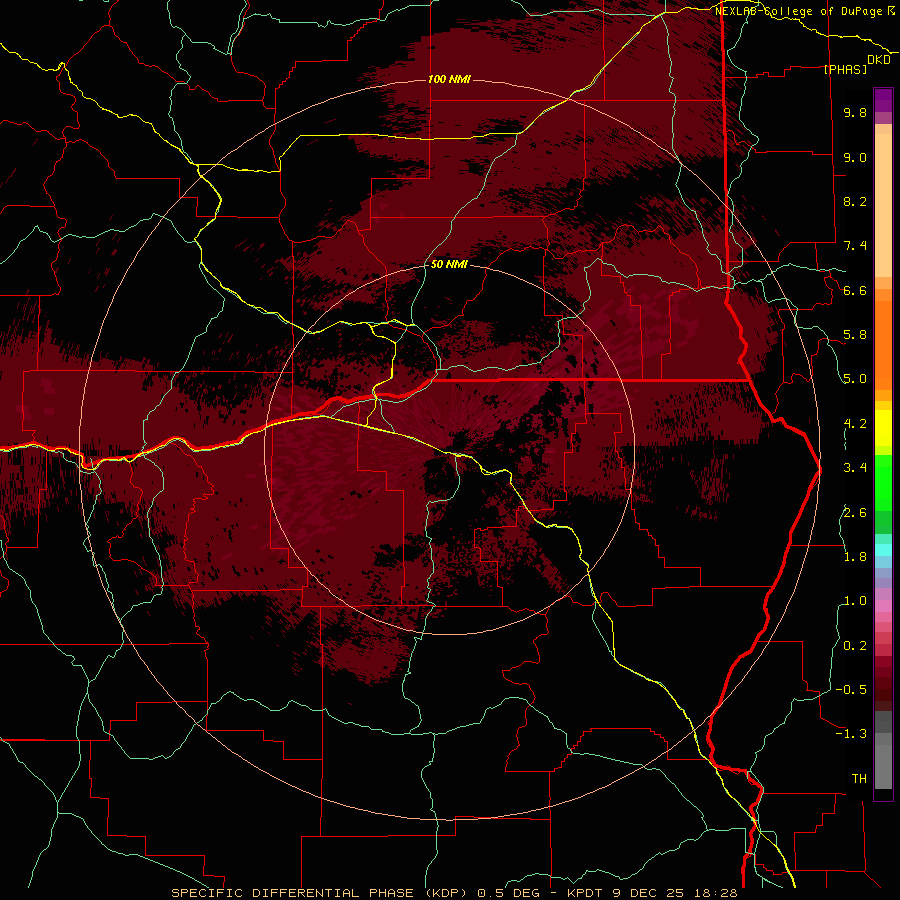Pick the bright green segment of color bar
The height and width of the screenshot is (900, 900).
(883, 482)
